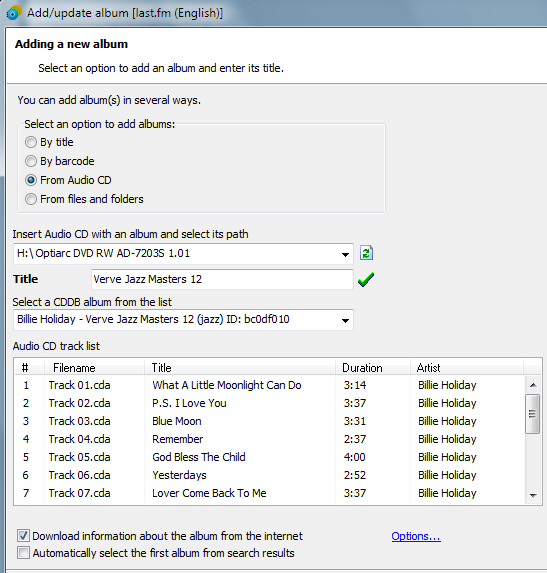Viewport: 547px width, 573px height.
Task: Click Billie Holiday artist in track 5 row
Action: (447, 457)
